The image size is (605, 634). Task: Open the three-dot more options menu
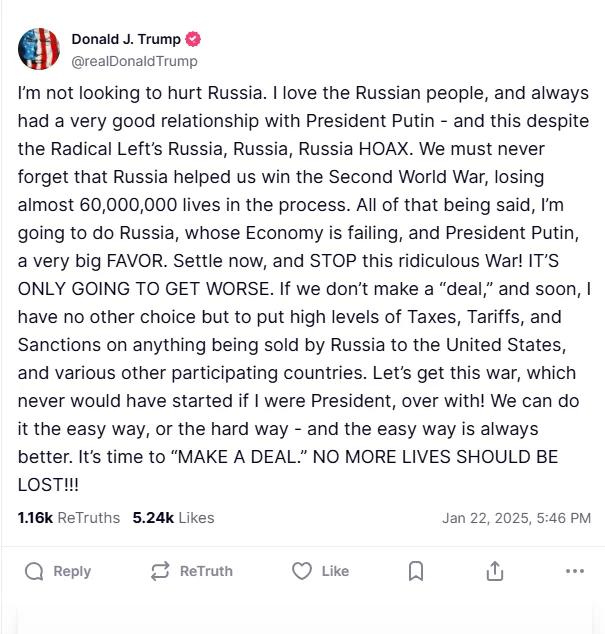574,571
